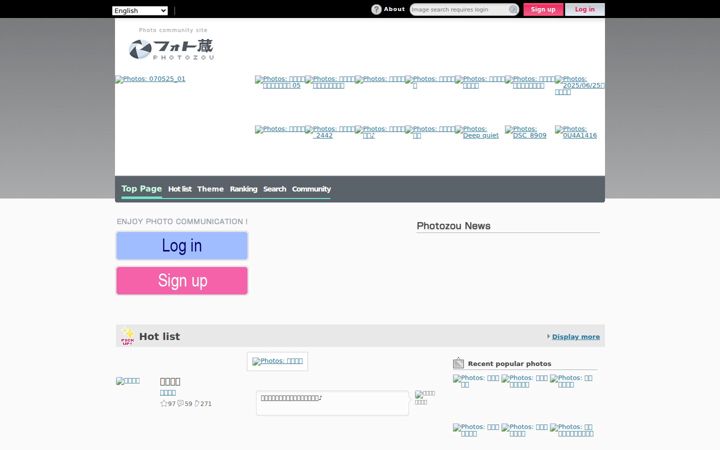Viewport: 720px width, 450px height.
Task: Click the 'Photozou News' heading
Action: [454, 226]
